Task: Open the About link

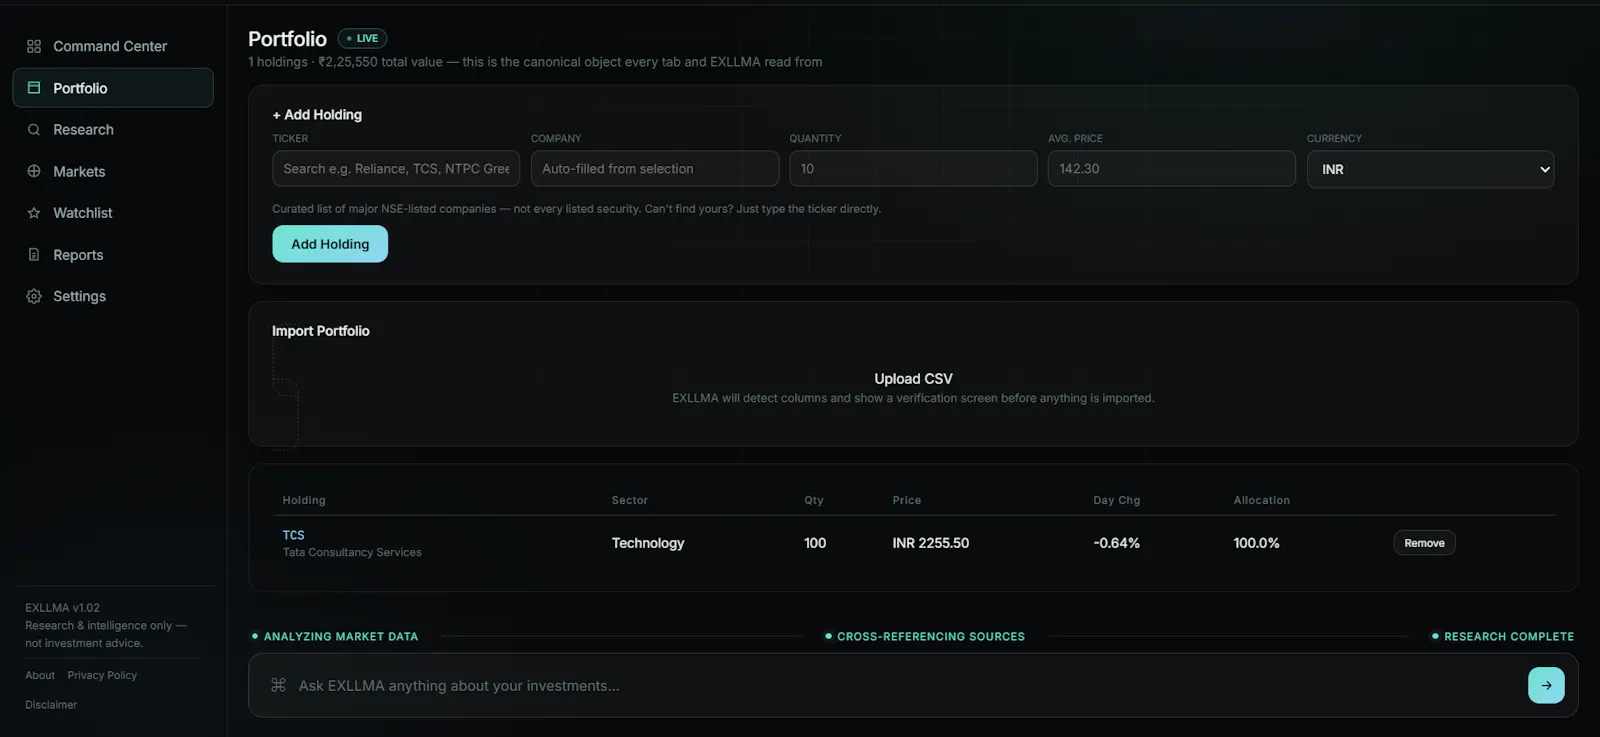Action: 40,675
